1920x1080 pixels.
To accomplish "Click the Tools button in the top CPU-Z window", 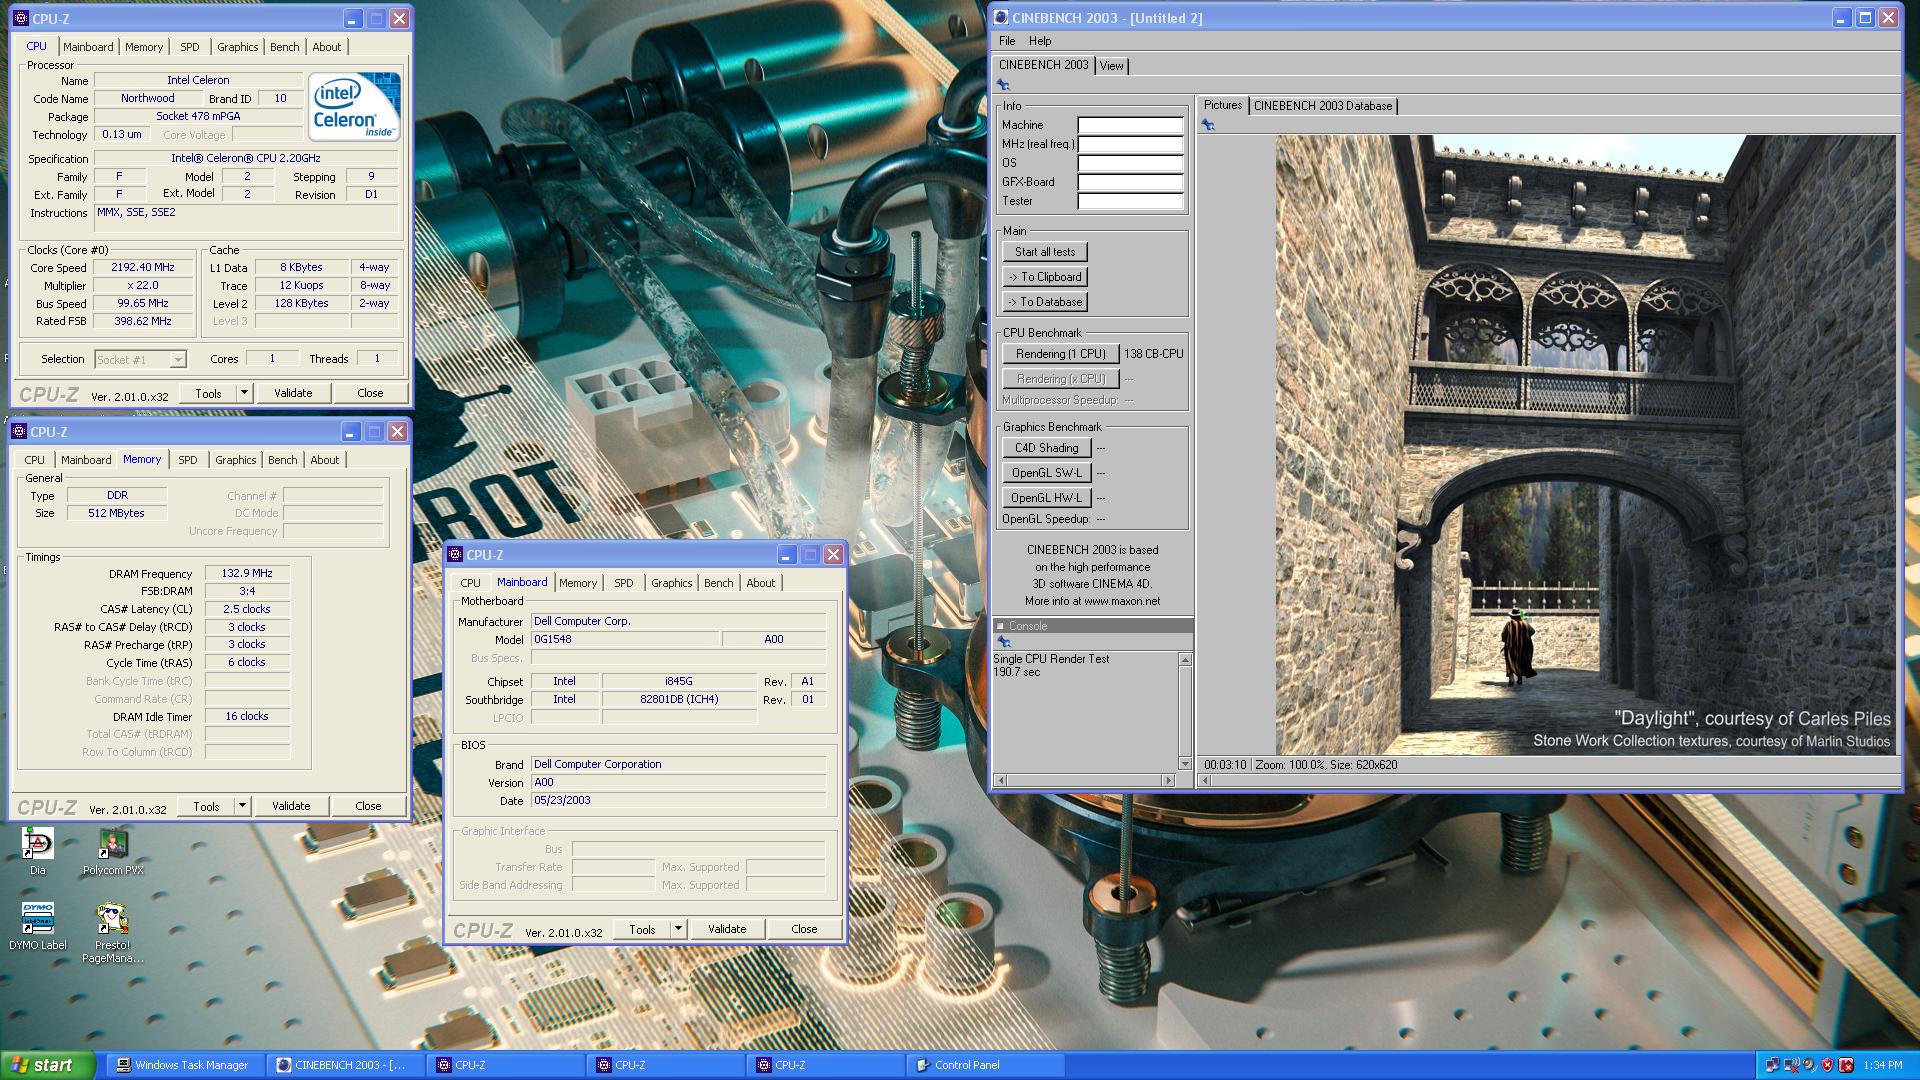I will (208, 393).
